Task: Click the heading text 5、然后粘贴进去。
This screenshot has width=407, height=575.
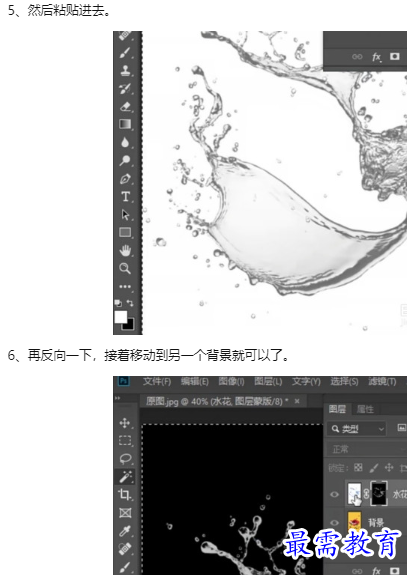Action: tap(59, 11)
